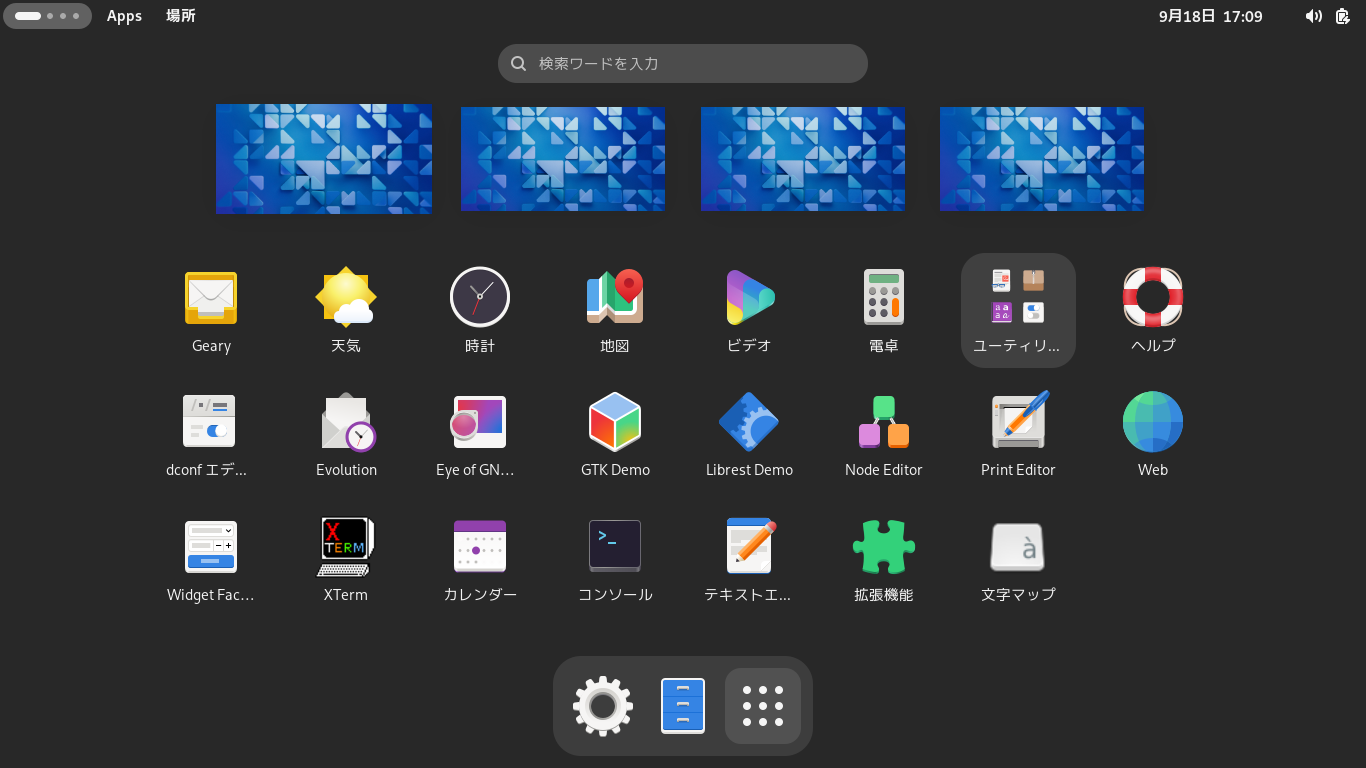The image size is (1366, 768).
Task: Open Settings gear in the dock
Action: click(x=603, y=706)
